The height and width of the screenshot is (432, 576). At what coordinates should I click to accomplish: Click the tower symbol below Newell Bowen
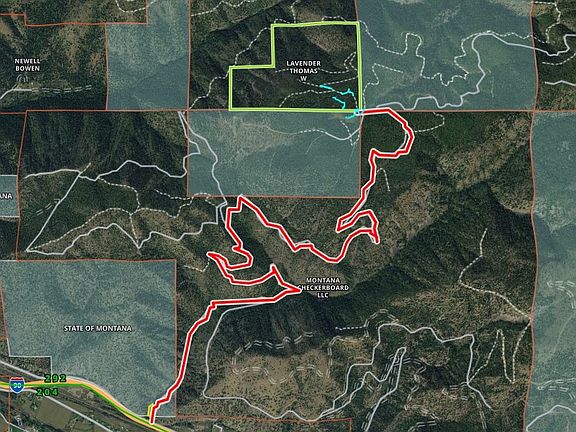[x=22, y=79]
